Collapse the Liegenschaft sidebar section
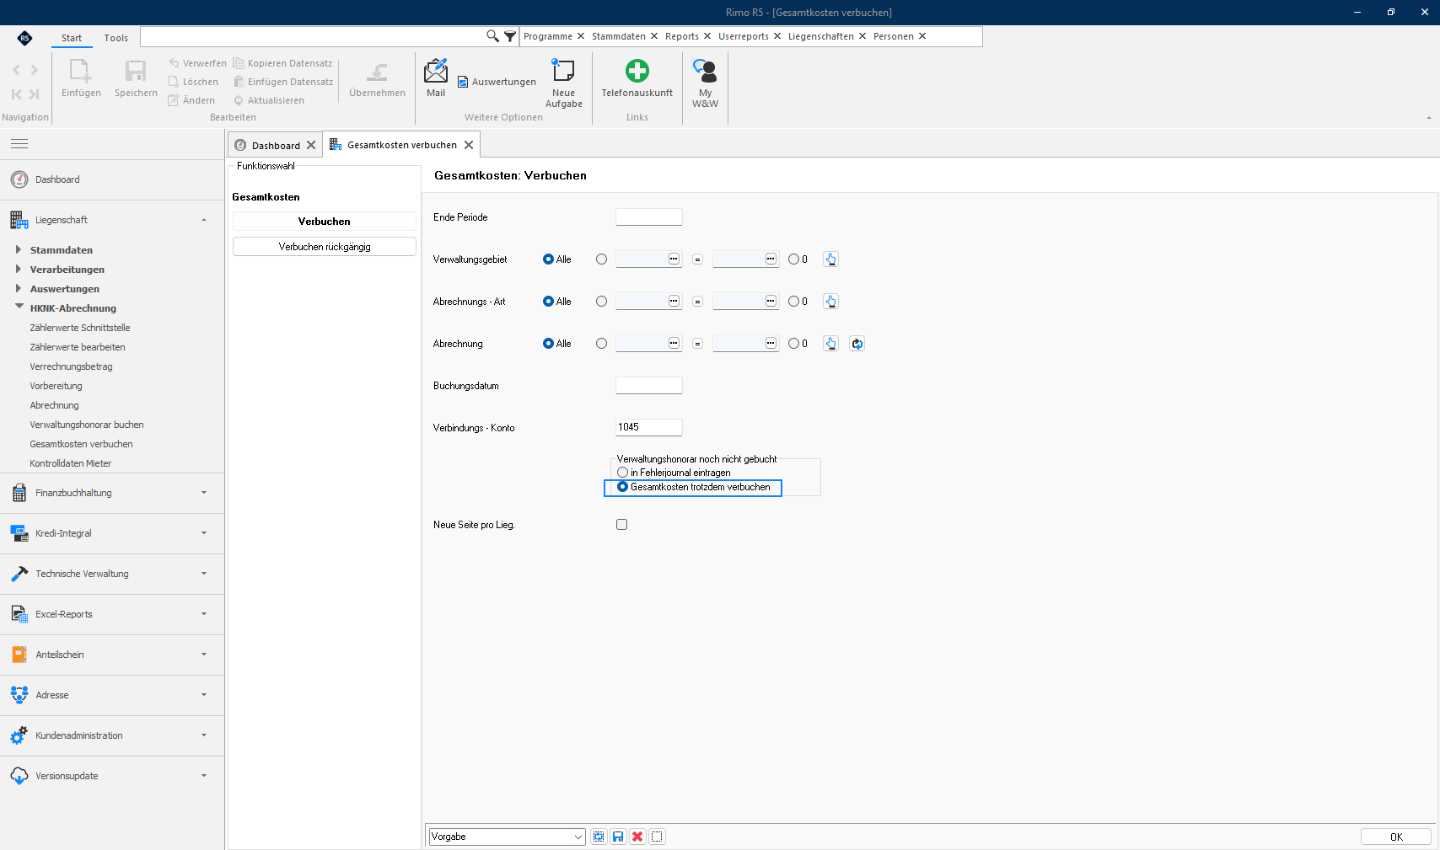The height and width of the screenshot is (850, 1440). pos(112,219)
